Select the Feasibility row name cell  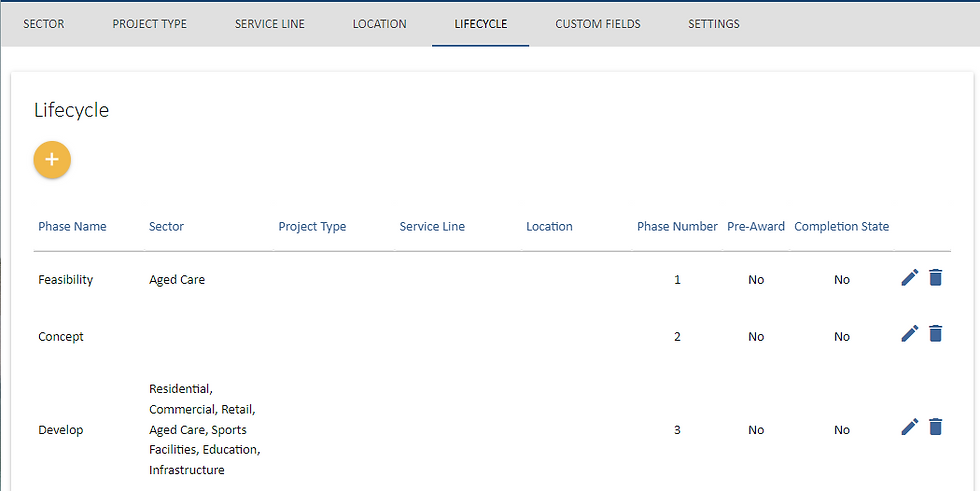[66, 280]
